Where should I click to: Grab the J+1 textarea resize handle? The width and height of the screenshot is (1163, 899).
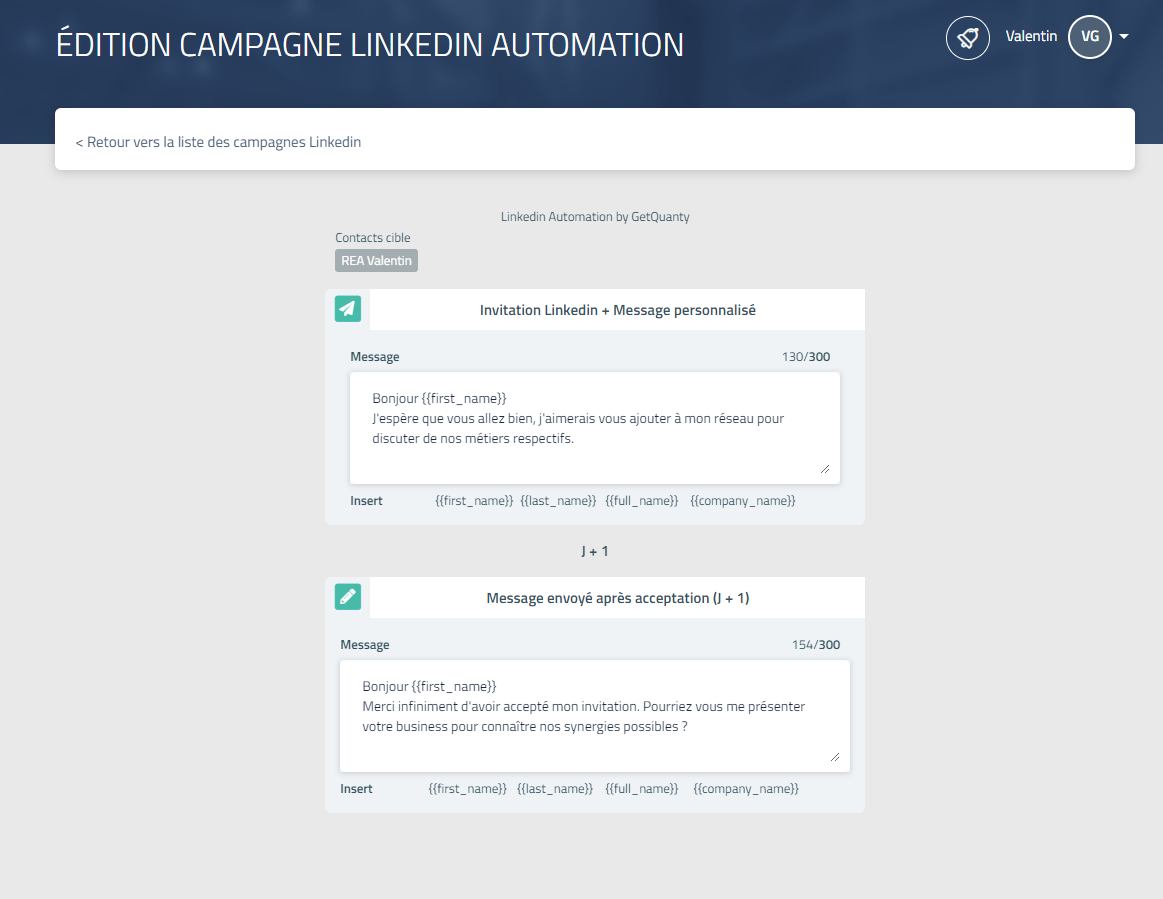[x=835, y=757]
